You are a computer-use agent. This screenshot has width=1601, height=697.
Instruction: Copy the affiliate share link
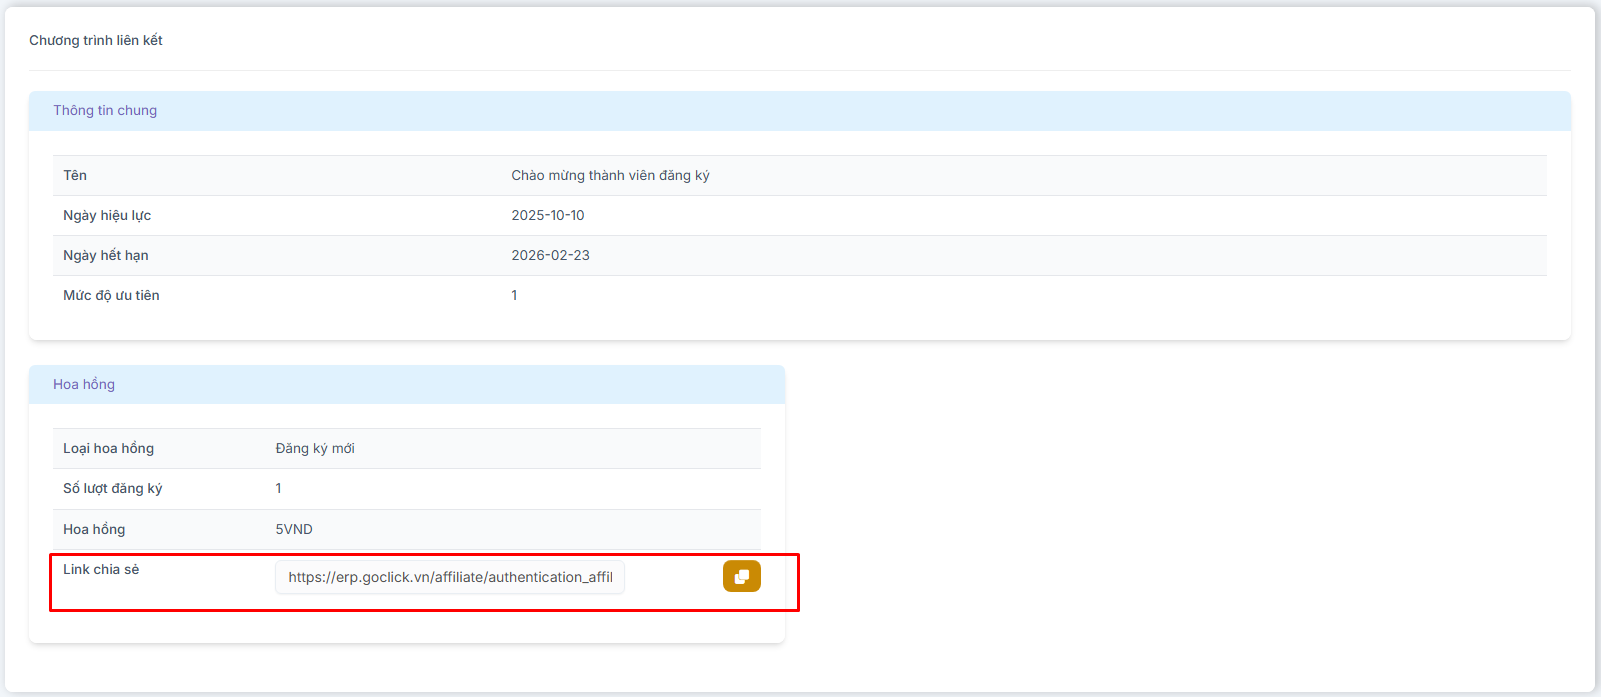(x=741, y=576)
